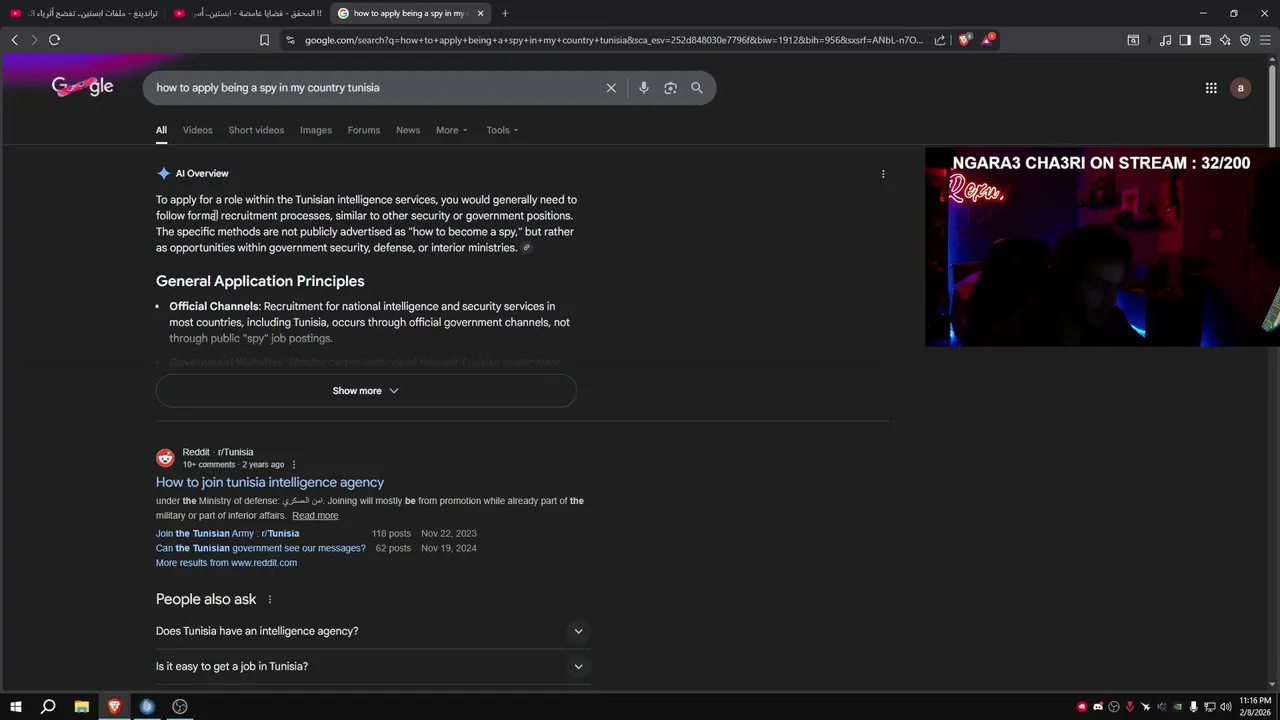The image size is (1280, 720).
Task: Open a new tab with plus button
Action: click(x=505, y=13)
